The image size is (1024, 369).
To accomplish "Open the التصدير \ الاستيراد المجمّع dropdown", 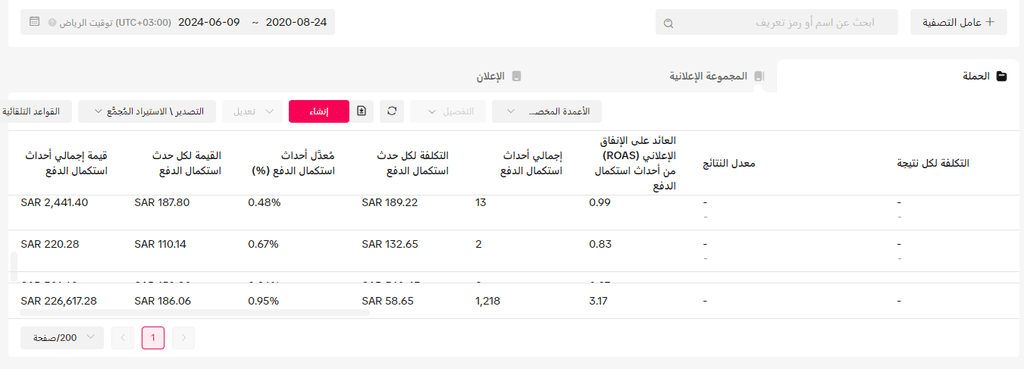I will tap(147, 111).
